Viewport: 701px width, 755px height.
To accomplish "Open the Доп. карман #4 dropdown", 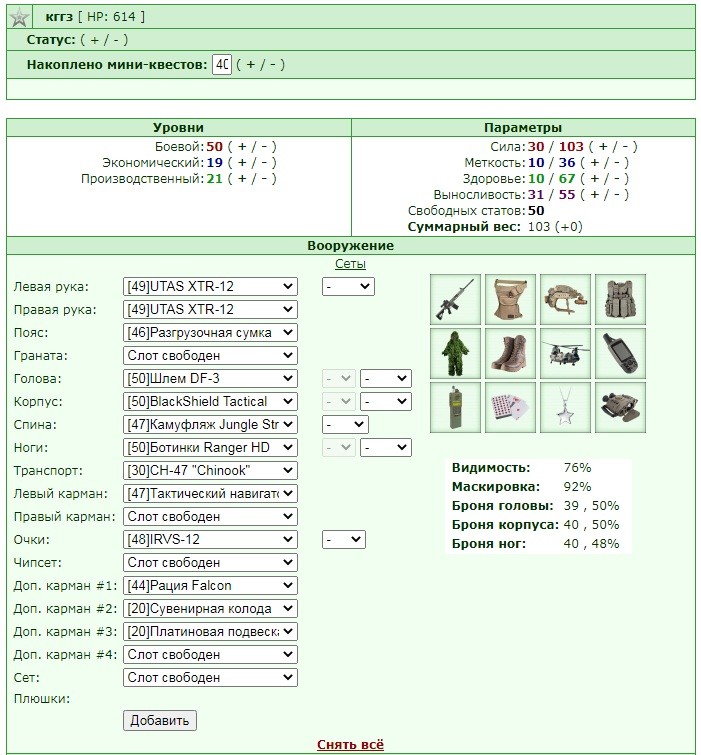I will click(x=210, y=654).
